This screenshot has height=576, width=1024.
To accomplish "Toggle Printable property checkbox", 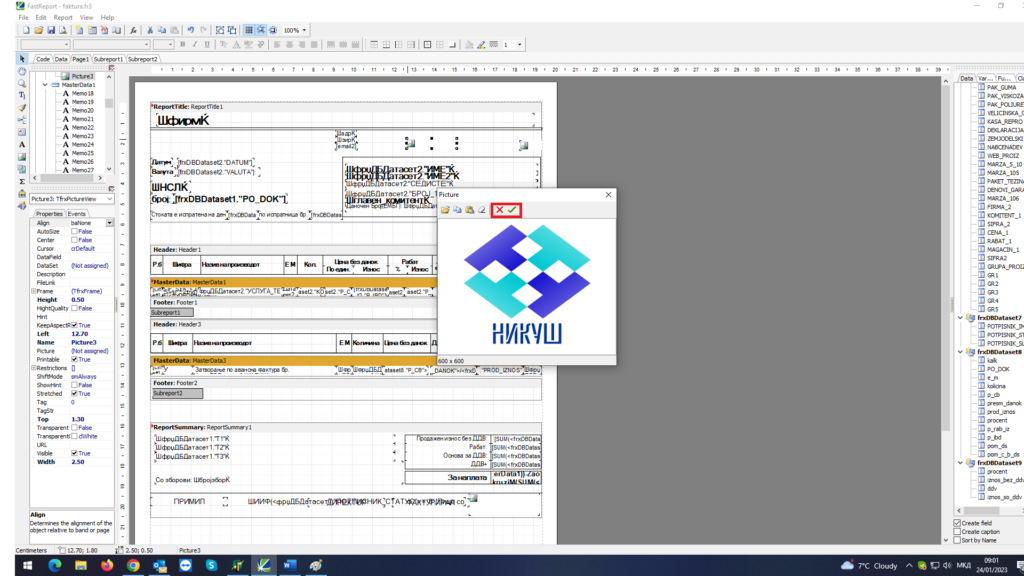I will pos(74,359).
